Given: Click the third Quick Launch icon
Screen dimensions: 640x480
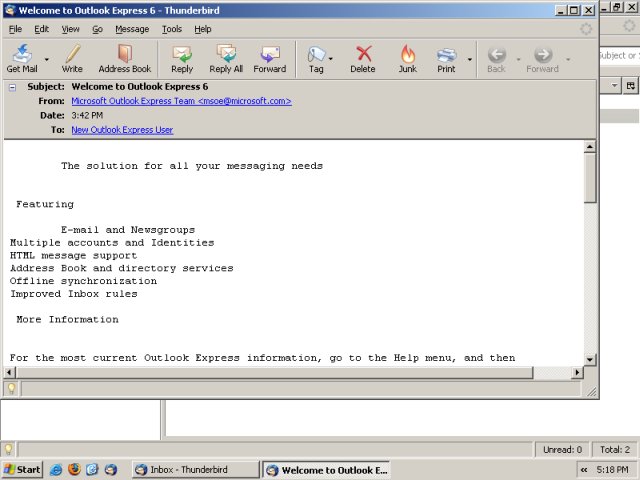Looking at the screenshot, I should [92, 470].
